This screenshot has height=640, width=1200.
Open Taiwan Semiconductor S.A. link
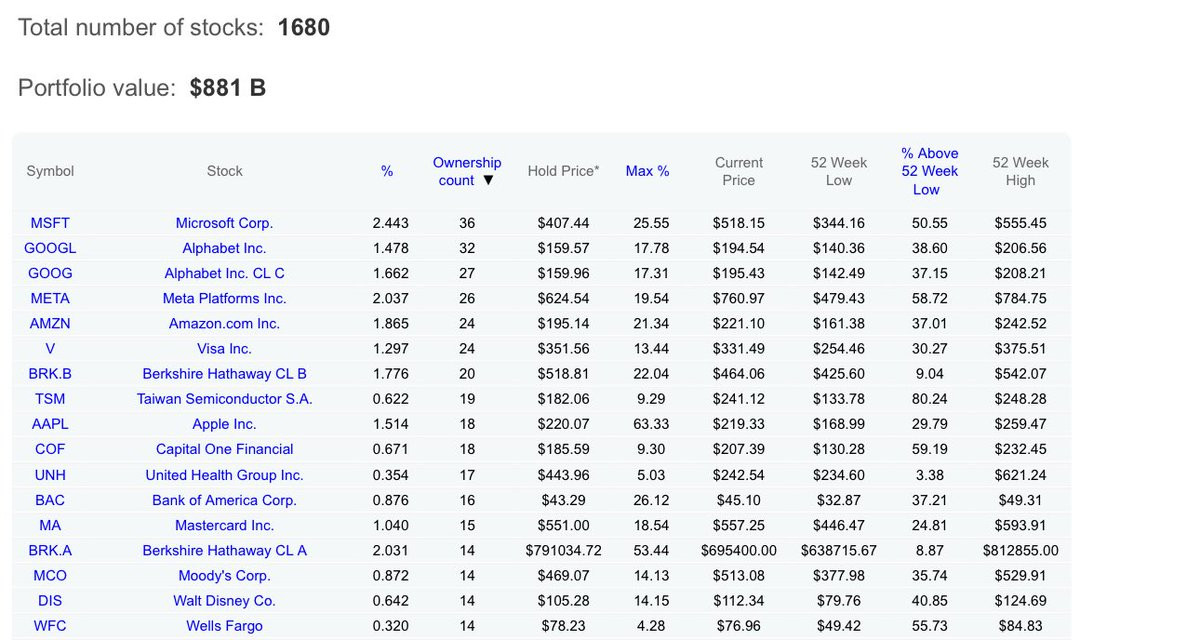(224, 398)
